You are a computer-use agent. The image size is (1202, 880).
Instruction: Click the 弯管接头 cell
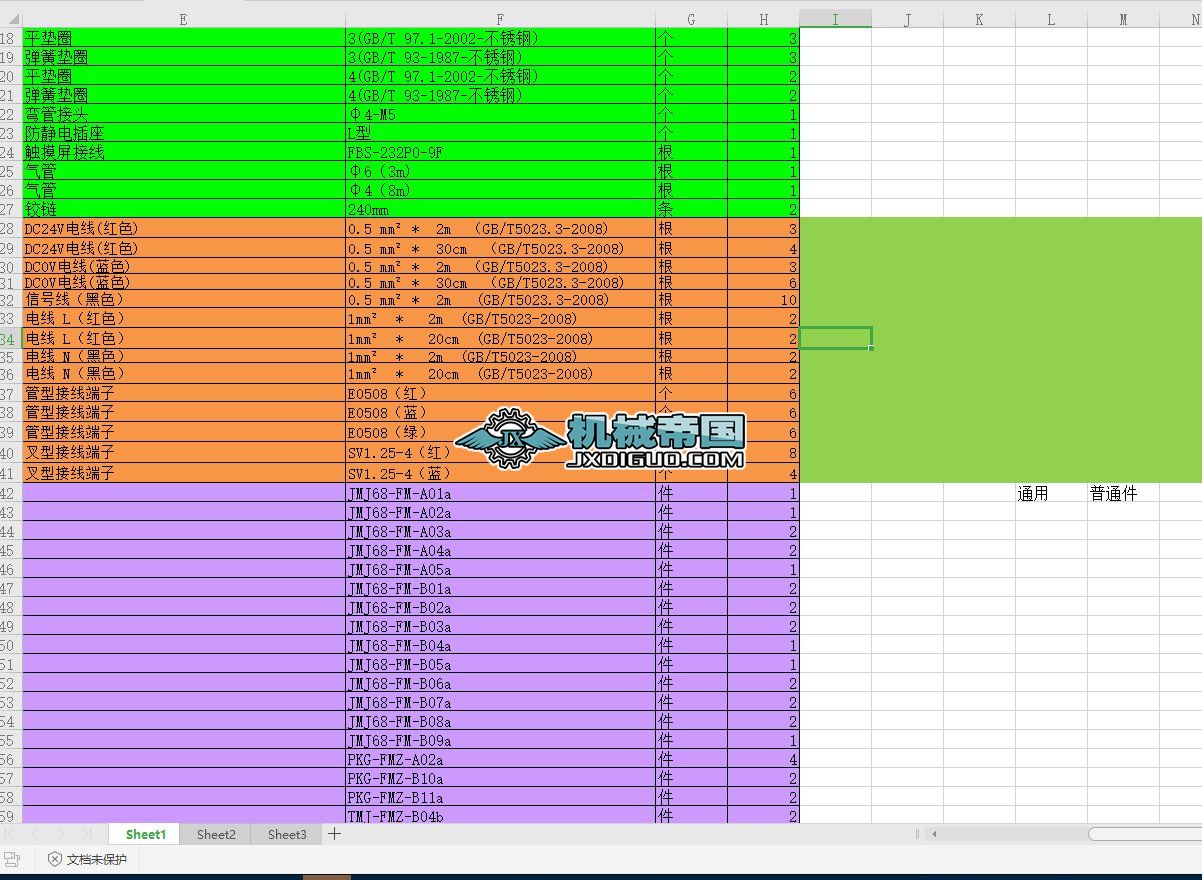(183, 114)
